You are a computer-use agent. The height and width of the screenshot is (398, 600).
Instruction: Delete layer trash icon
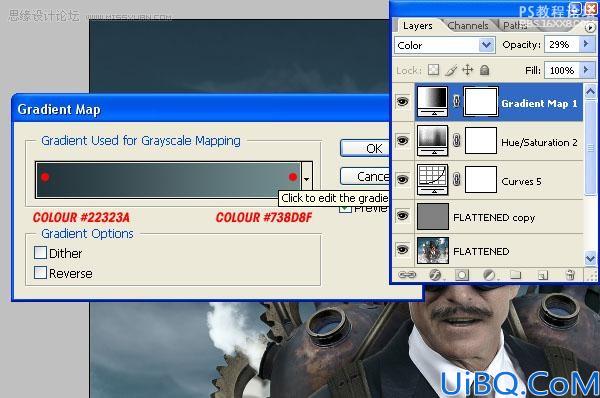point(570,275)
